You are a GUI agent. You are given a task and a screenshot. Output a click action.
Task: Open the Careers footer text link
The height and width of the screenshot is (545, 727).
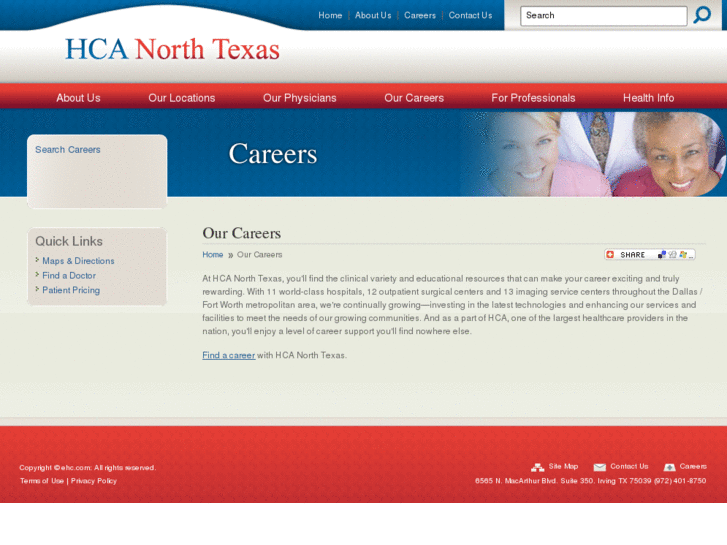[693, 467]
